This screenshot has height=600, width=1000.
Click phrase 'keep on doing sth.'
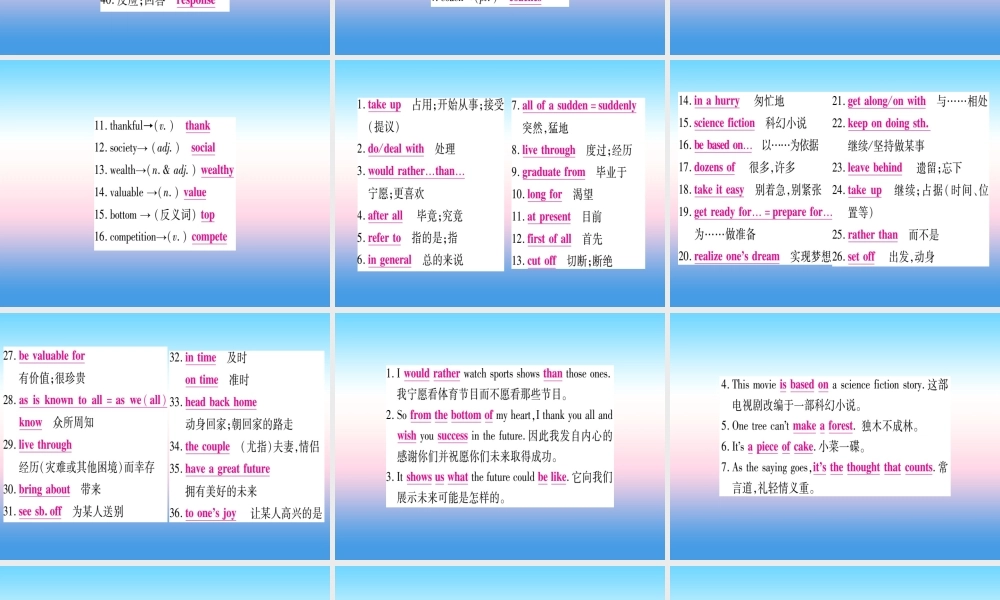(888, 123)
